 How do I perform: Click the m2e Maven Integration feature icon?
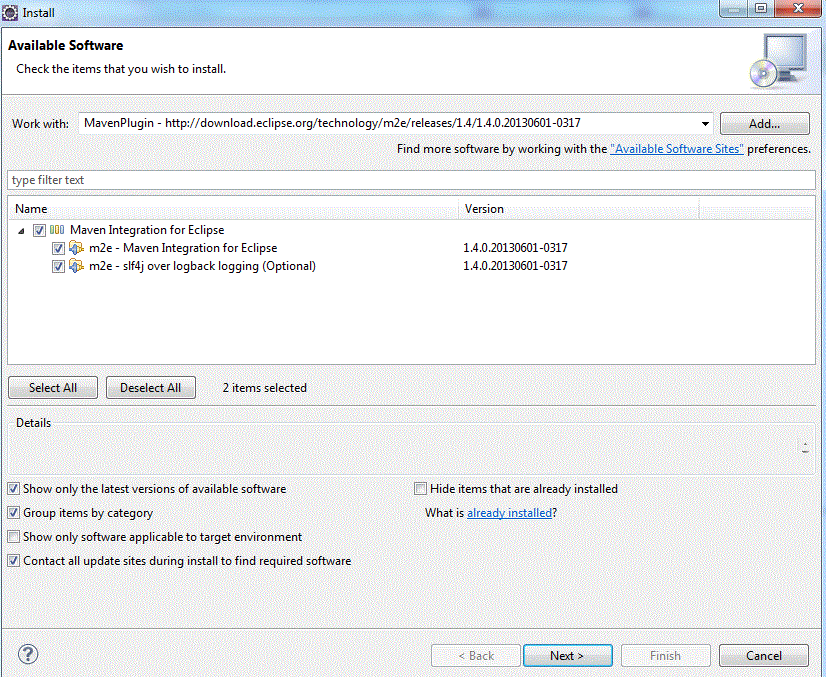click(x=76, y=248)
